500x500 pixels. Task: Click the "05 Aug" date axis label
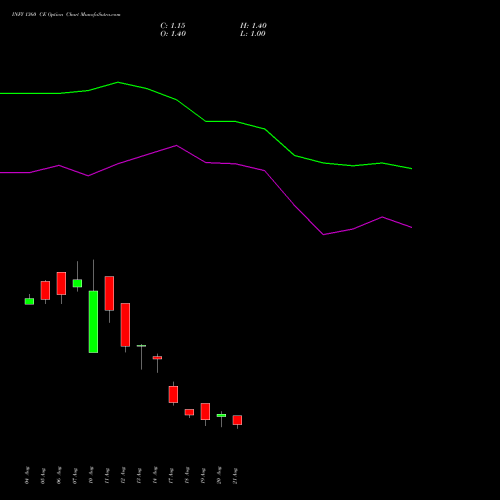point(43,475)
